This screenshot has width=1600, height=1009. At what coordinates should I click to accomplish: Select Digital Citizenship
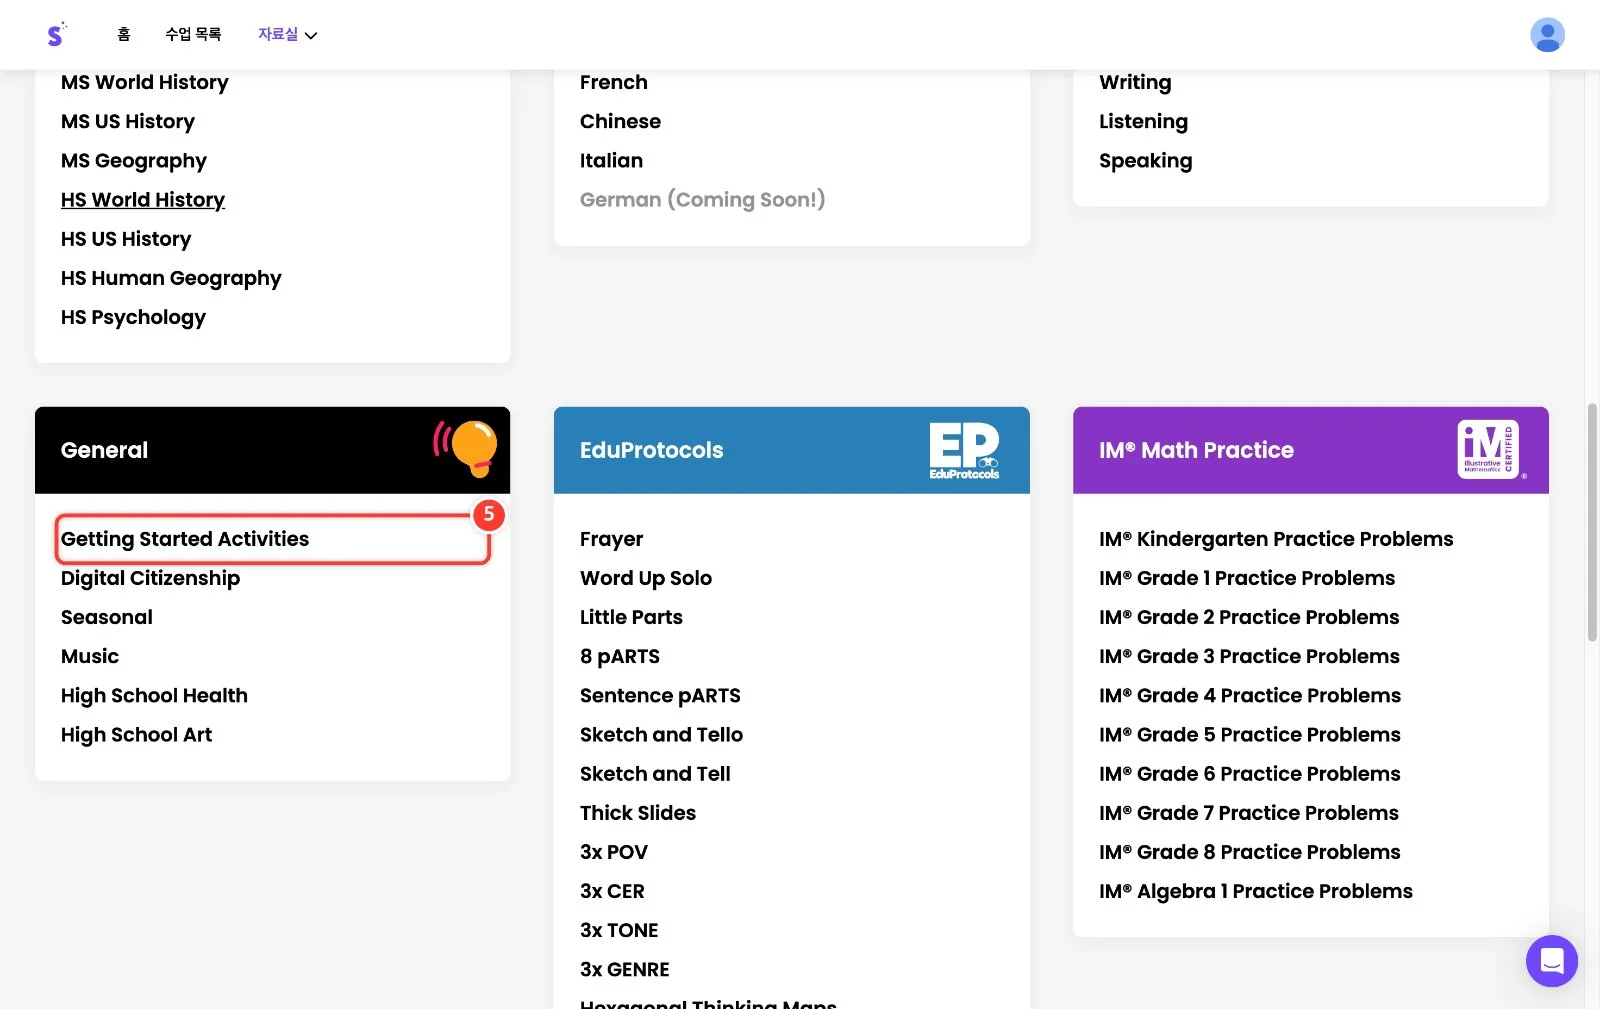[150, 578]
